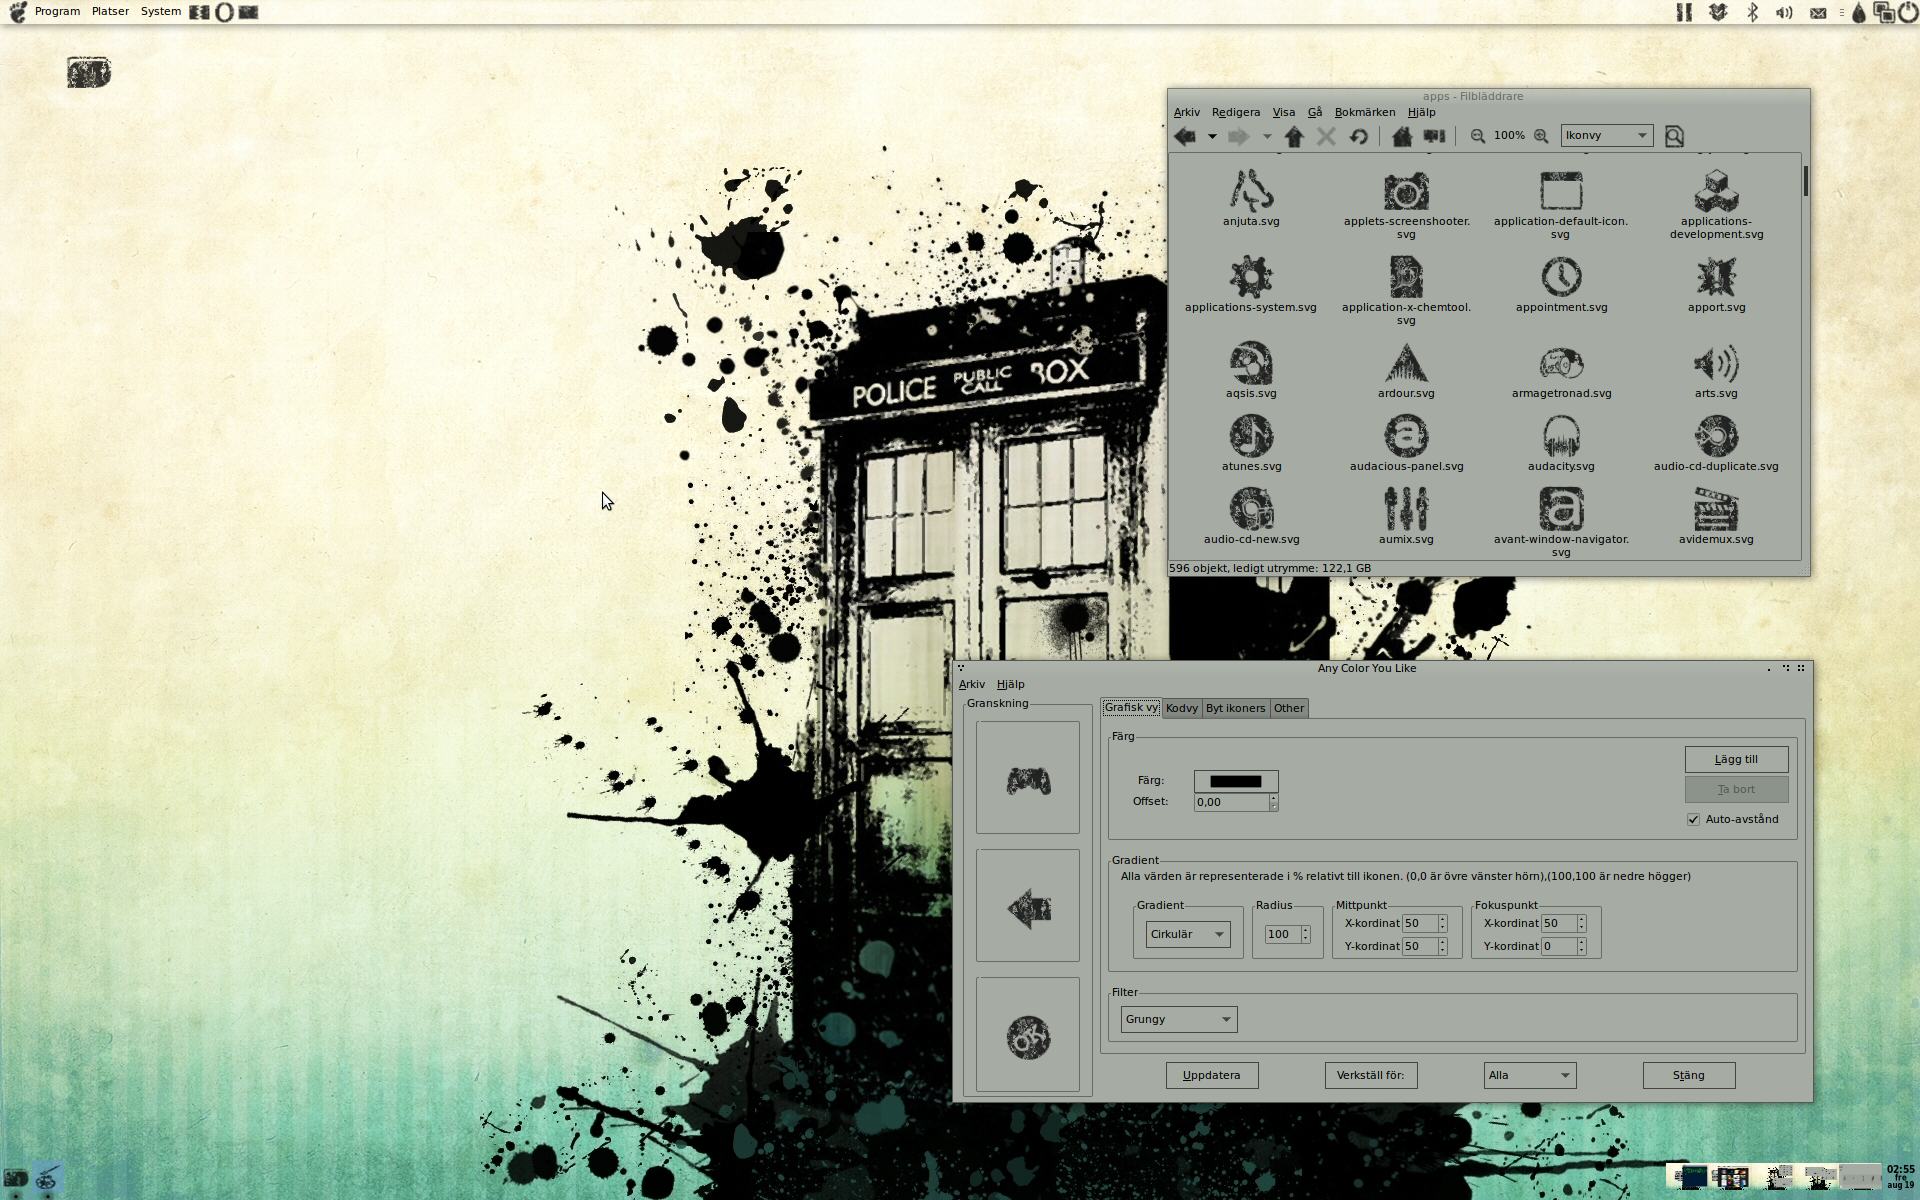This screenshot has height=1200, width=1920.
Task: Select the applets-screenshooter.svg icon
Action: 1406,190
